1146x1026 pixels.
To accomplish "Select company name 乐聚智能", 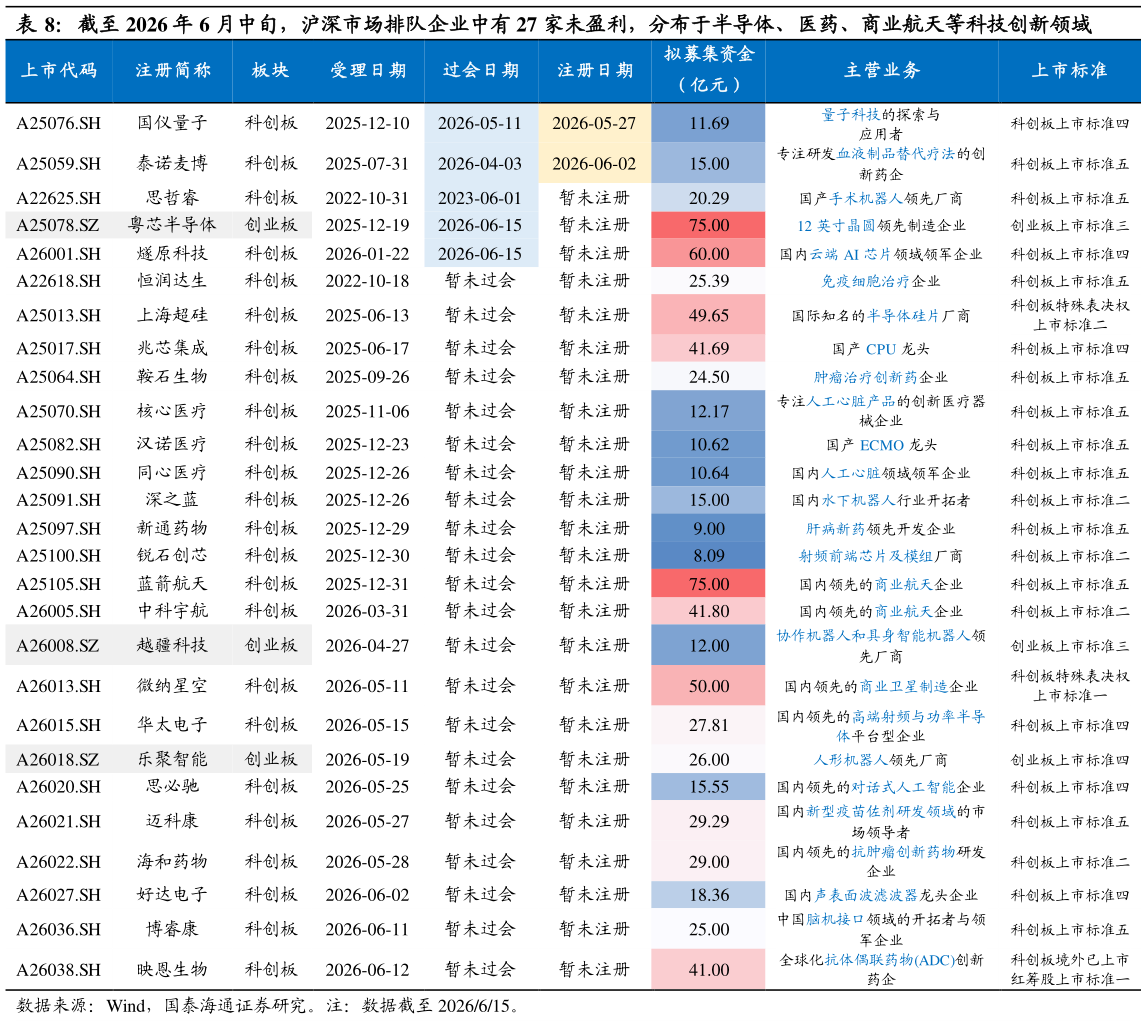I will 172,760.
